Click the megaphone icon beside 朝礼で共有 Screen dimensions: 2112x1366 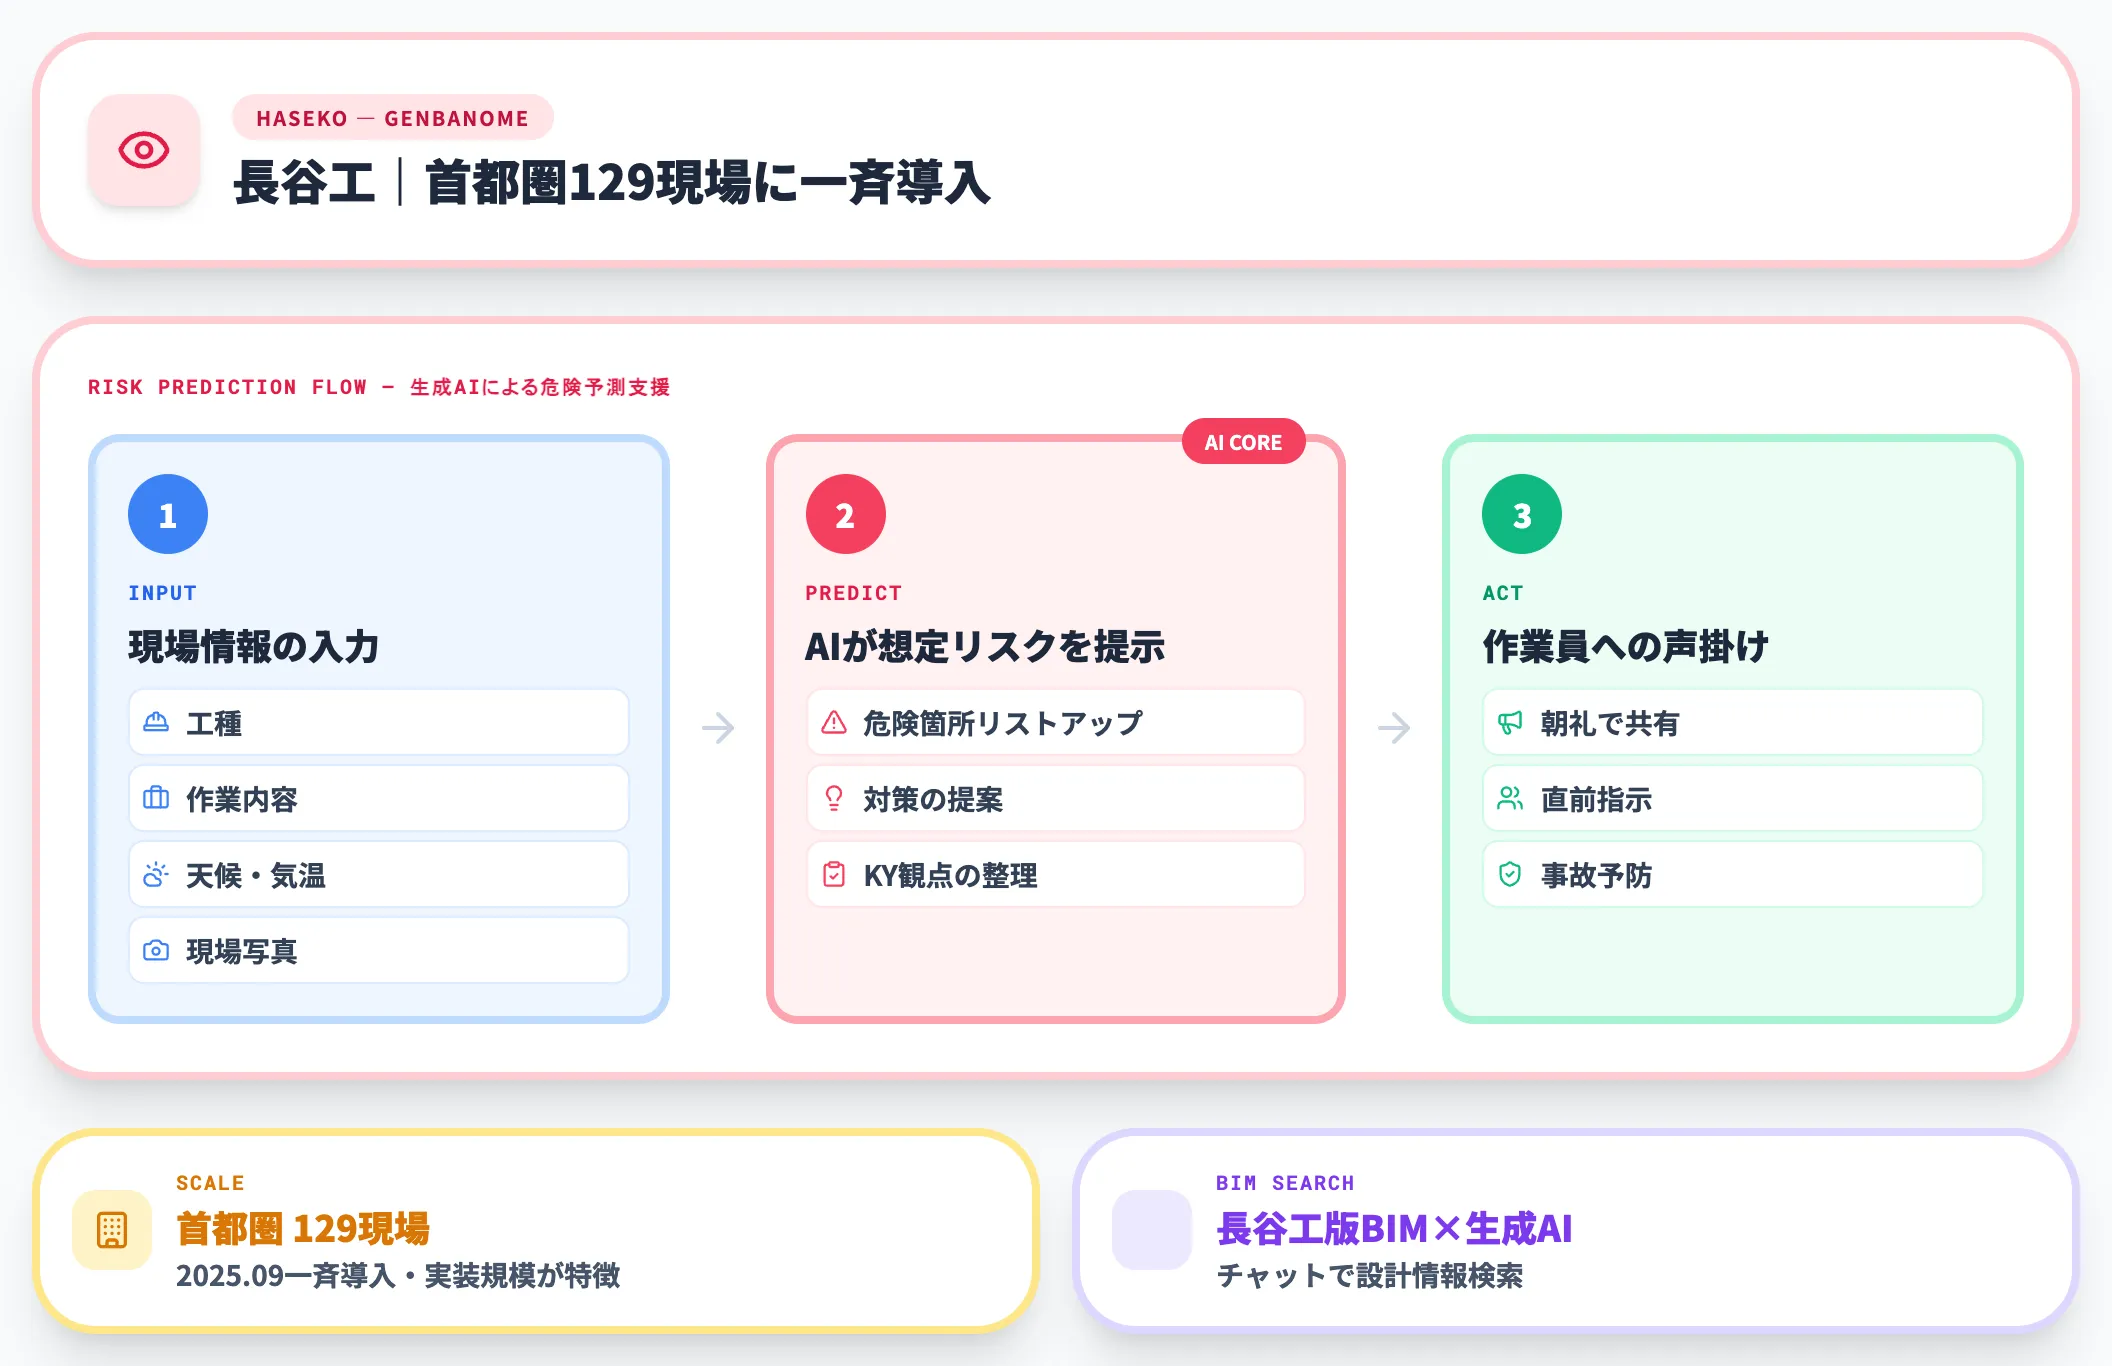pyautogui.click(x=1510, y=722)
